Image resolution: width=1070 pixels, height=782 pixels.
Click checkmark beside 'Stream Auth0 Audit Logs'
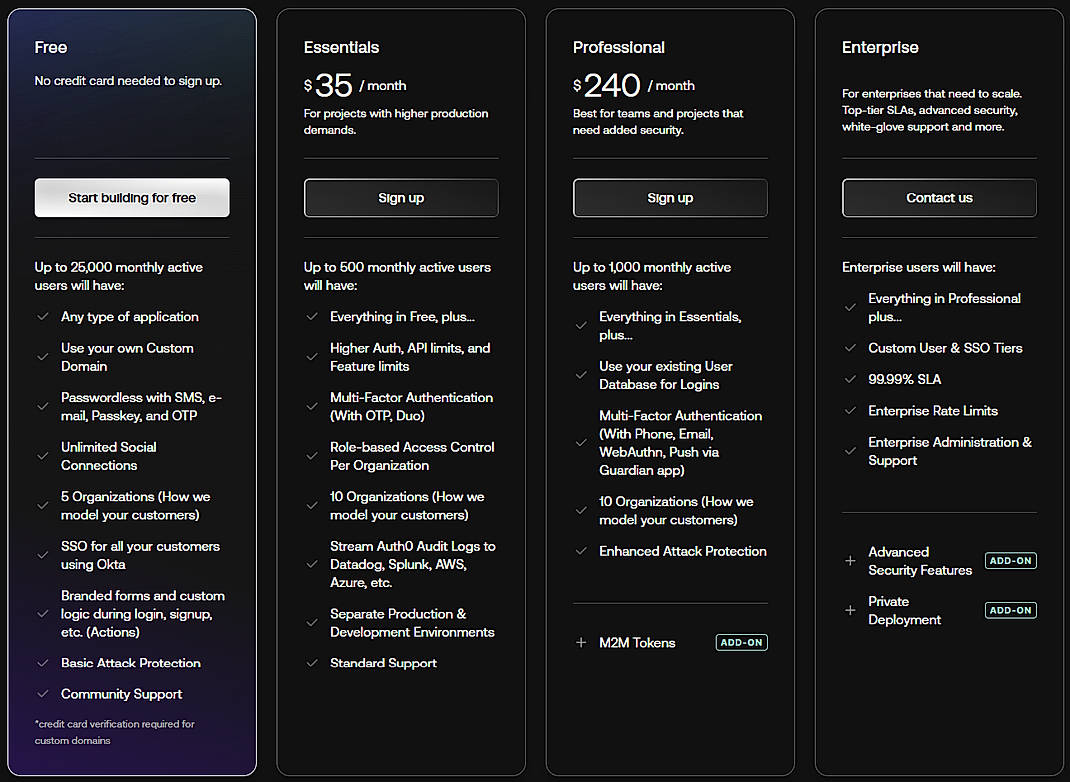coord(312,564)
